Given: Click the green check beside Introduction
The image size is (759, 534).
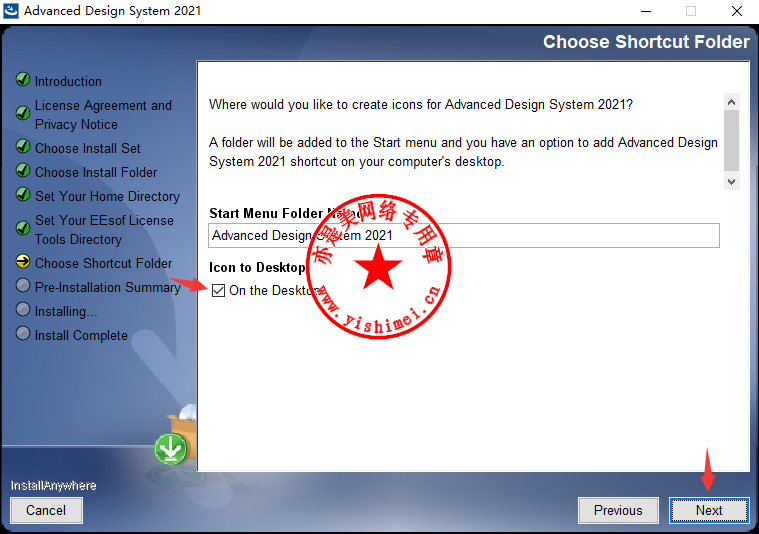Looking at the screenshot, I should (x=23, y=79).
